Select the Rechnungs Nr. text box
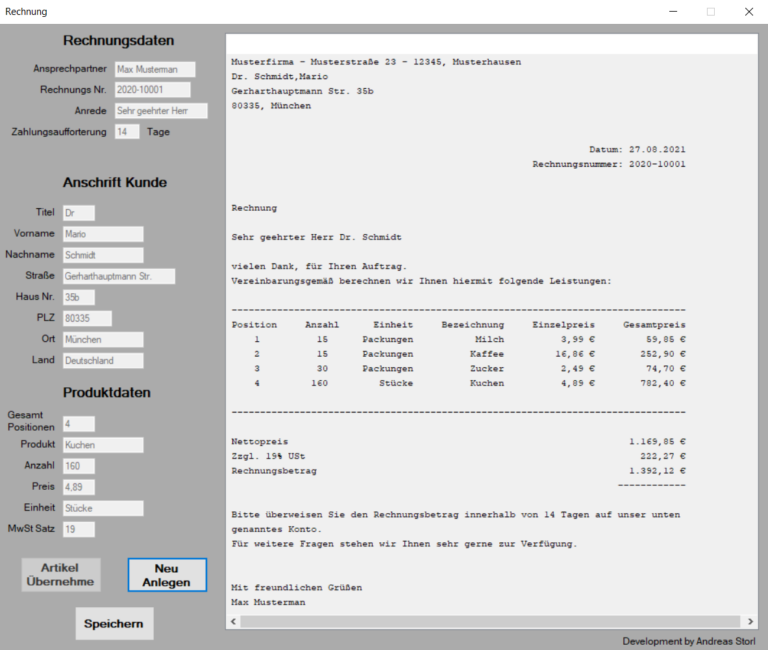The width and height of the screenshot is (768, 650). [x=154, y=90]
